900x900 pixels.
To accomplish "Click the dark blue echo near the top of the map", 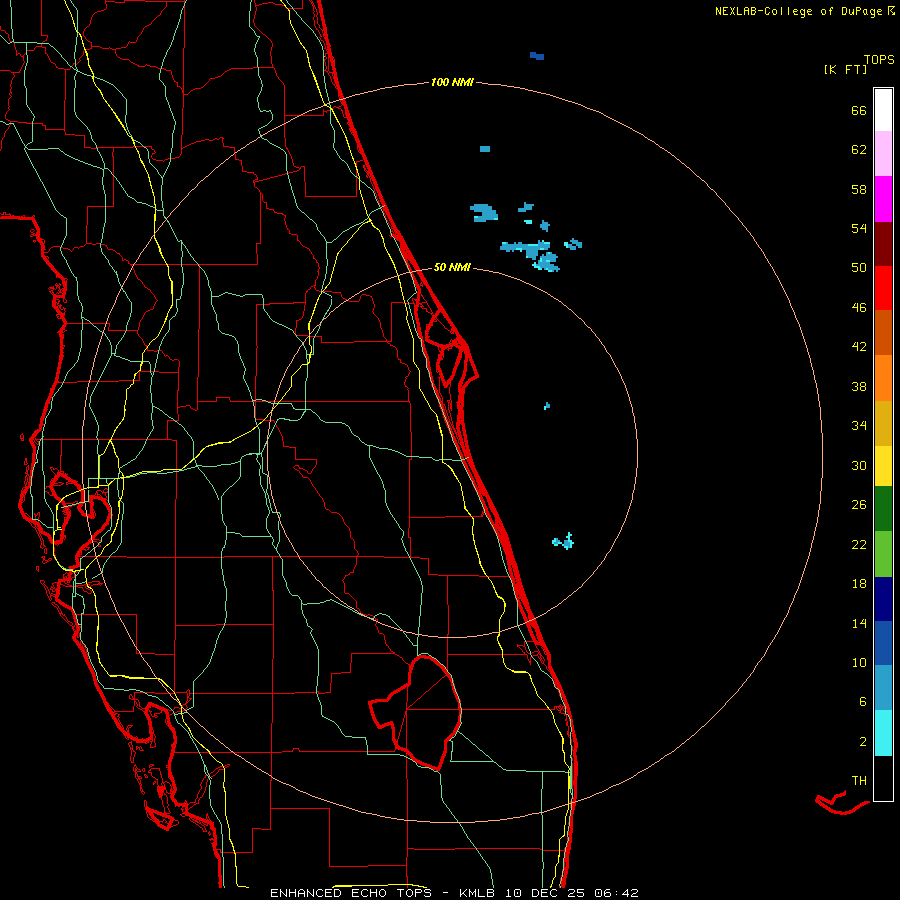I will [537, 56].
